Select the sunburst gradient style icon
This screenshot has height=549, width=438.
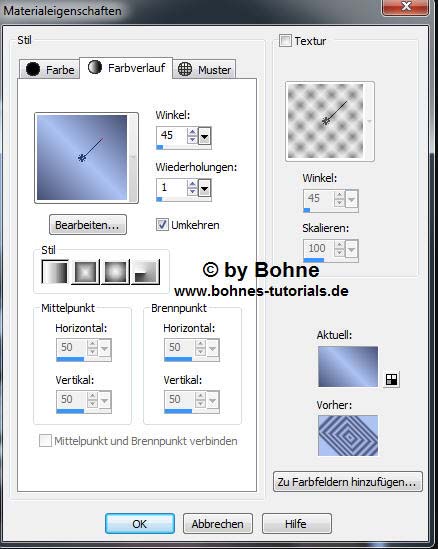116,272
